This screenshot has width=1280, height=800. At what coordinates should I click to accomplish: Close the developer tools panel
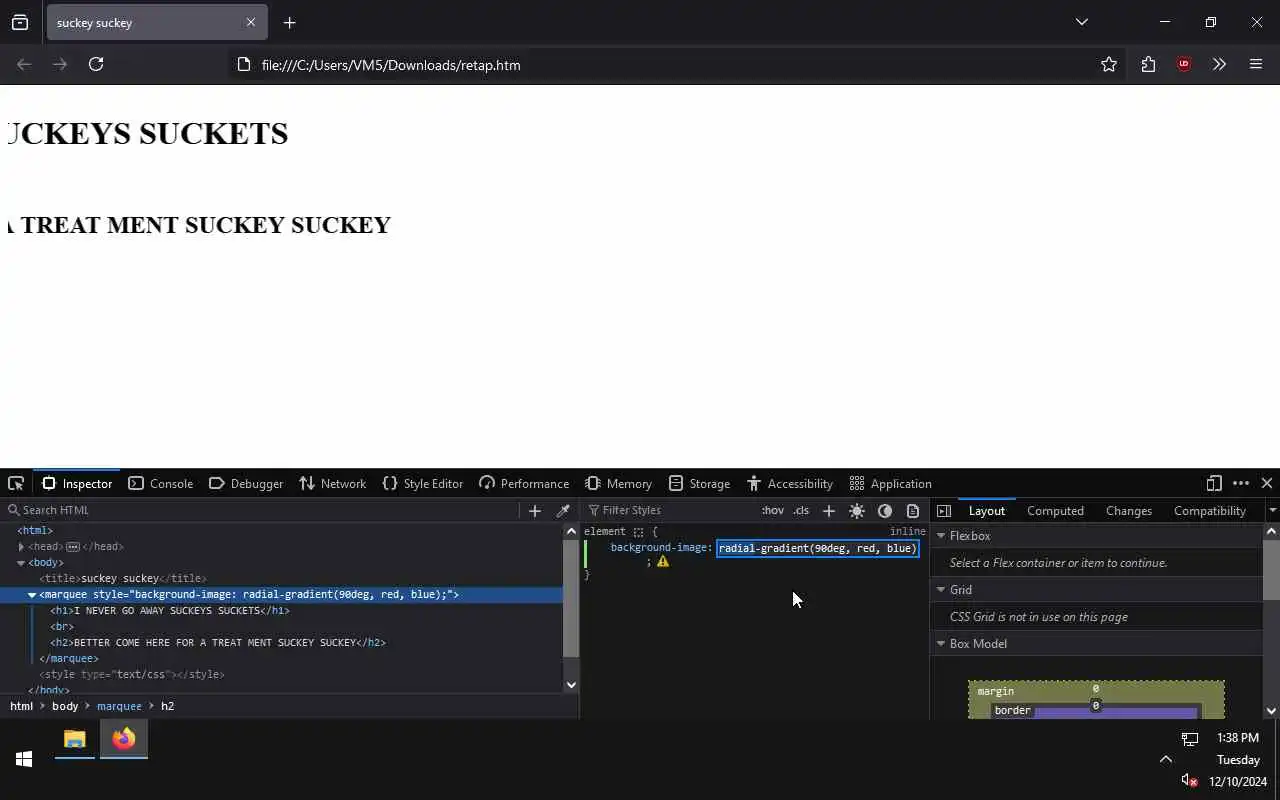point(1267,483)
